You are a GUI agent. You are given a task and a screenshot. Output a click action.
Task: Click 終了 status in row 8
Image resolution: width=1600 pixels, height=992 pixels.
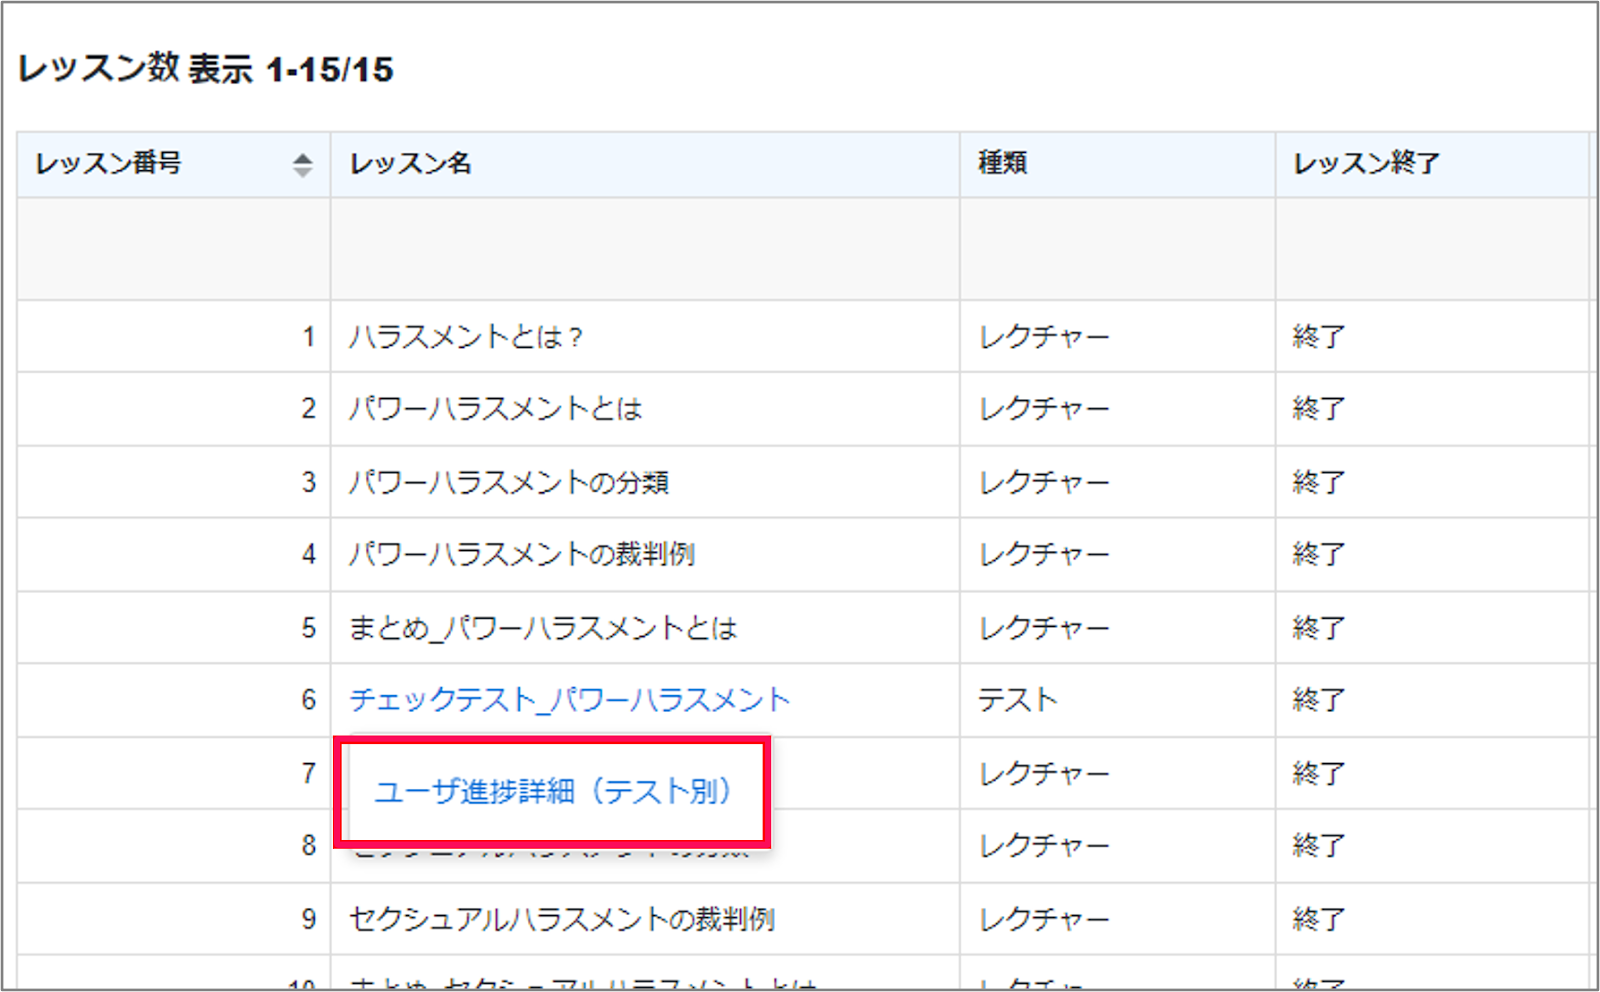tap(1319, 846)
